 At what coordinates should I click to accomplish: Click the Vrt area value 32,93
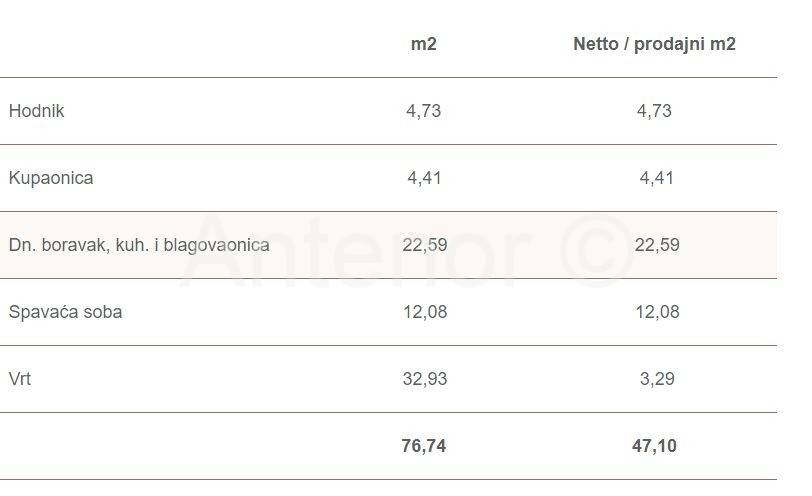click(x=423, y=379)
